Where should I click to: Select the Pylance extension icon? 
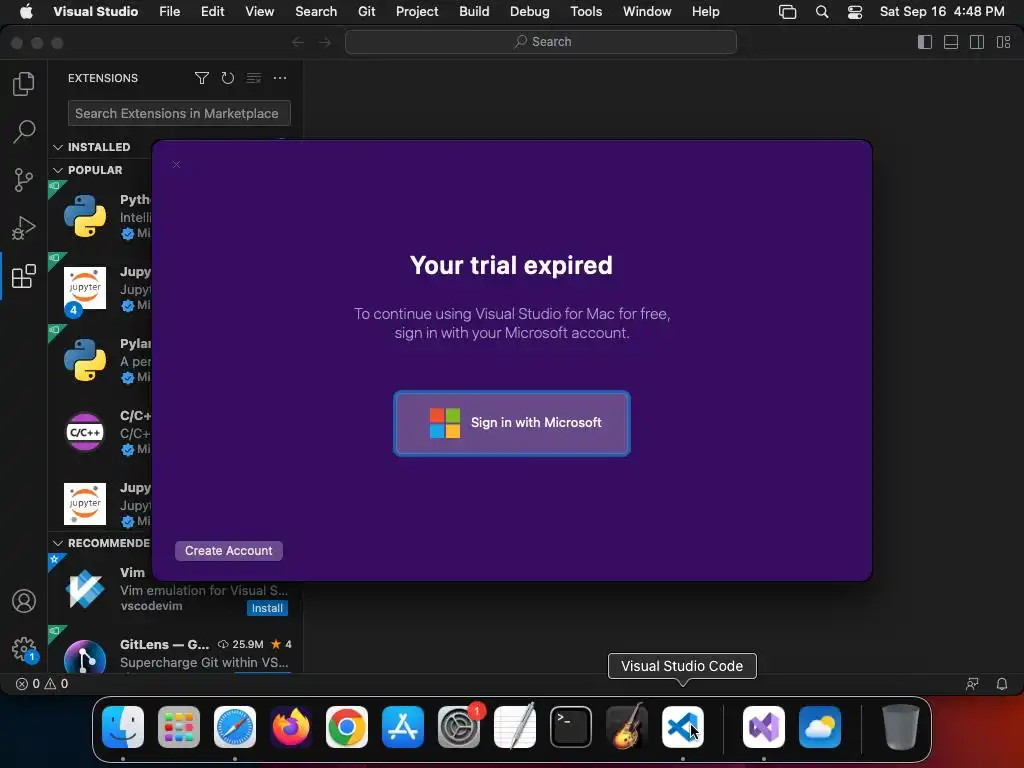85,360
